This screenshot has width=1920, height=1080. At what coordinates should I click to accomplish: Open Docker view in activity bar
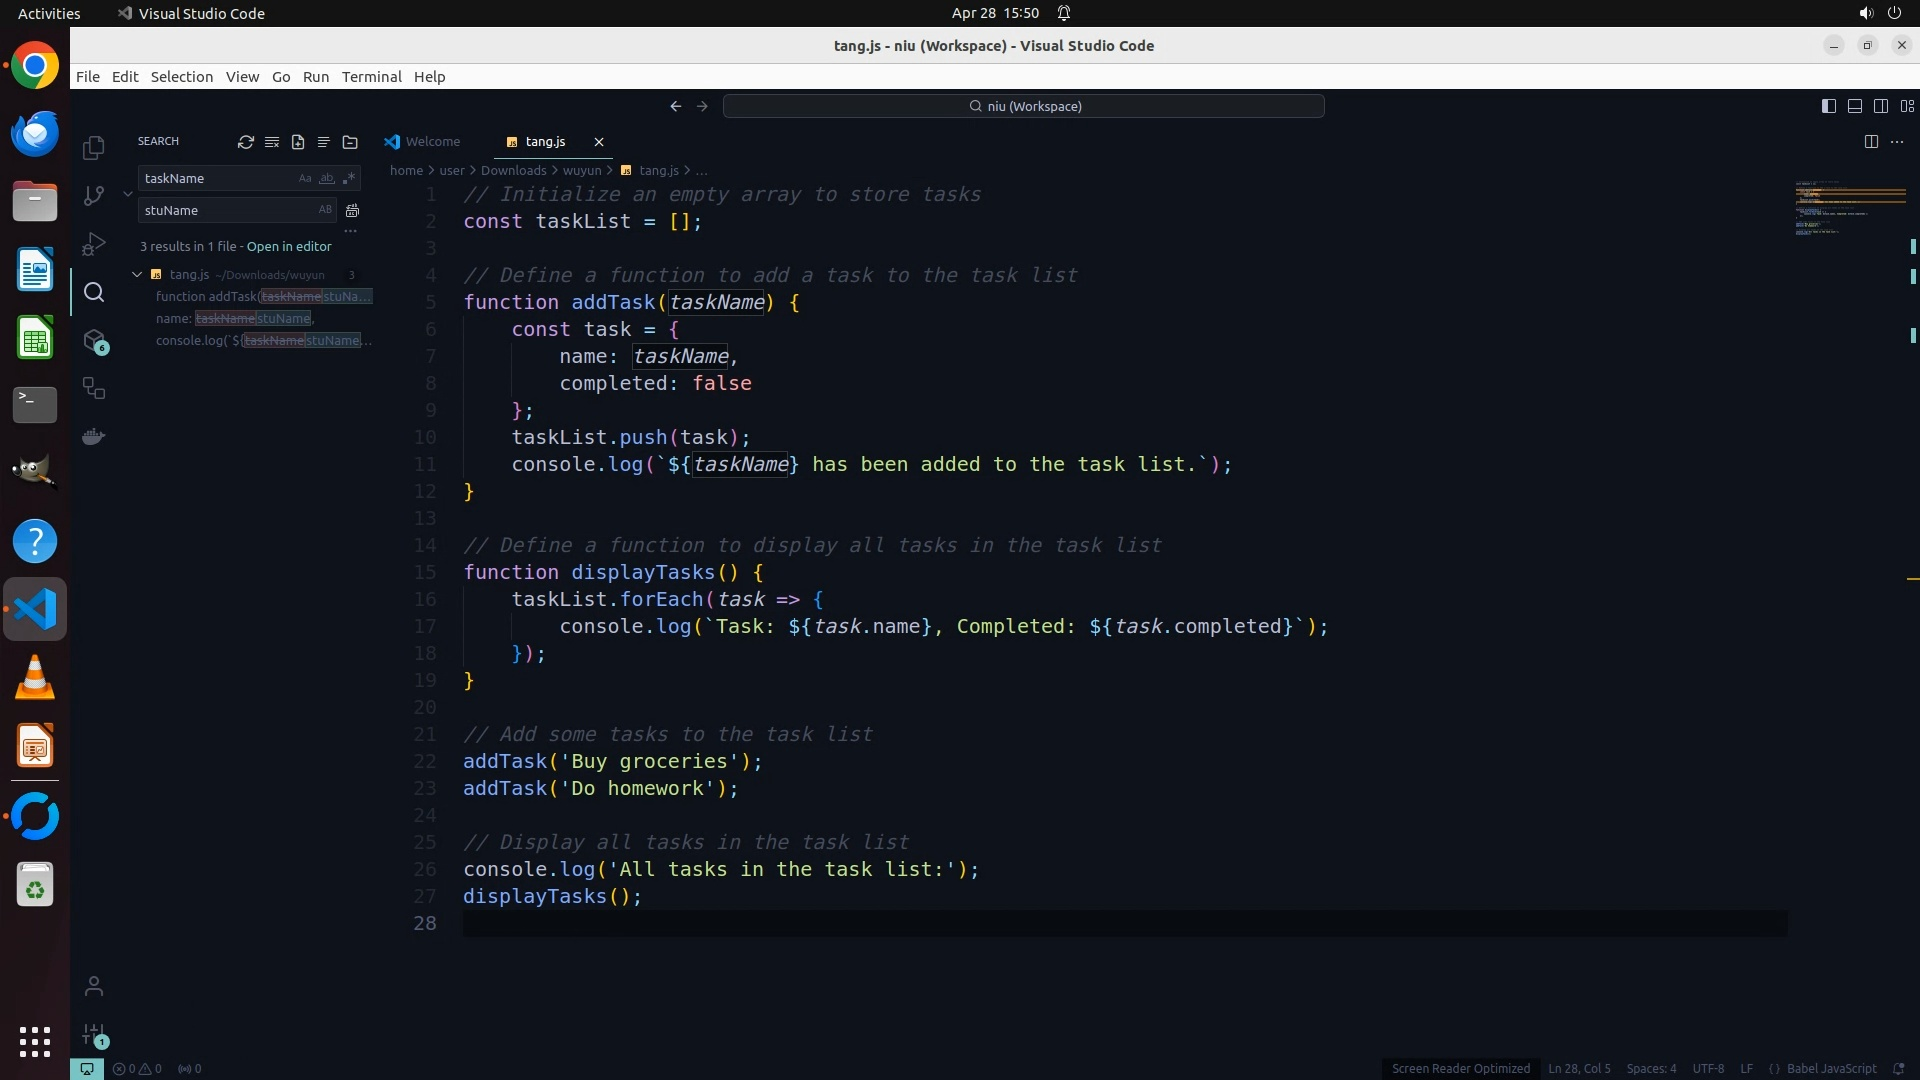pos(94,437)
